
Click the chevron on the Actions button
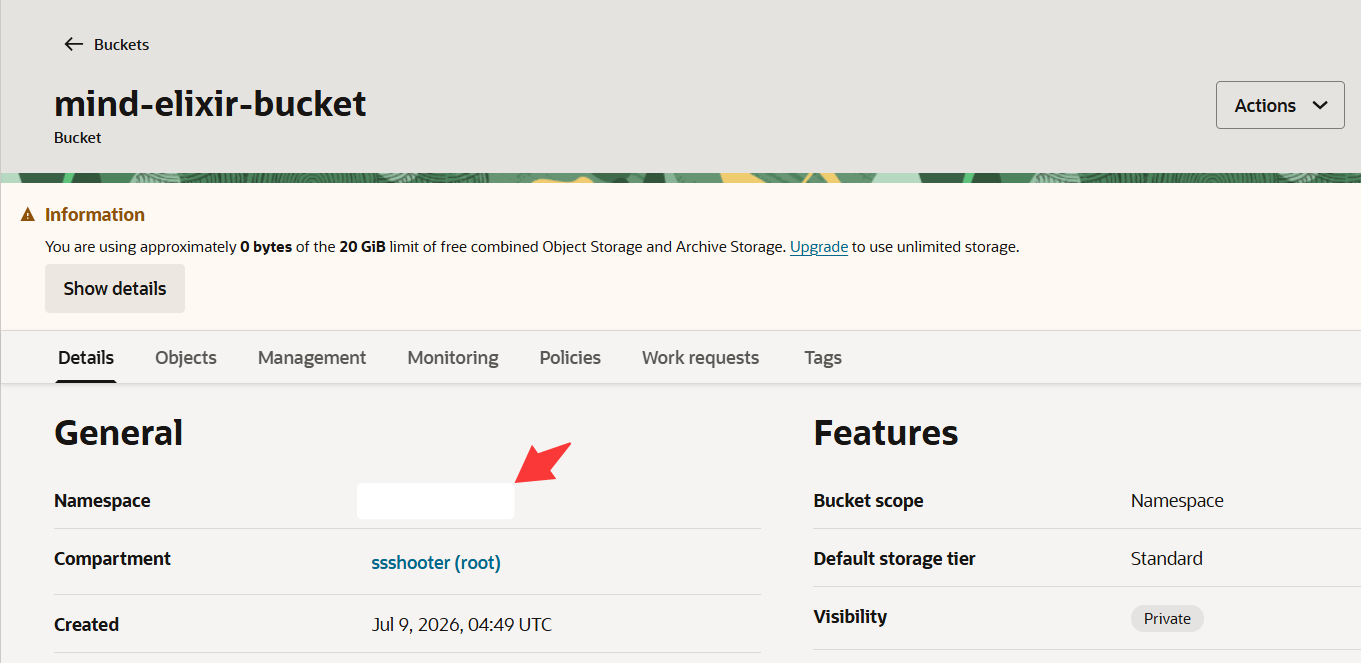(1320, 106)
